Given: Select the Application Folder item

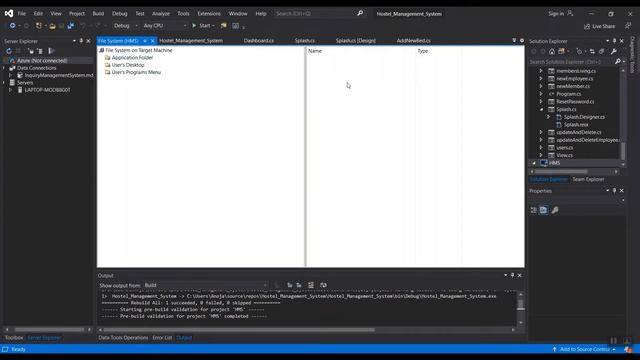Looking at the screenshot, I should [132, 58].
